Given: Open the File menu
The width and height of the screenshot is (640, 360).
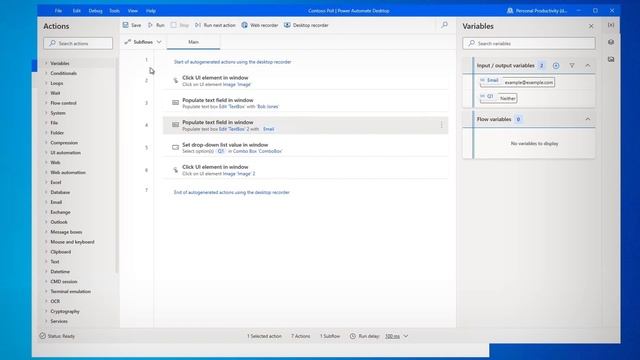Looking at the screenshot, I should click(x=58, y=11).
